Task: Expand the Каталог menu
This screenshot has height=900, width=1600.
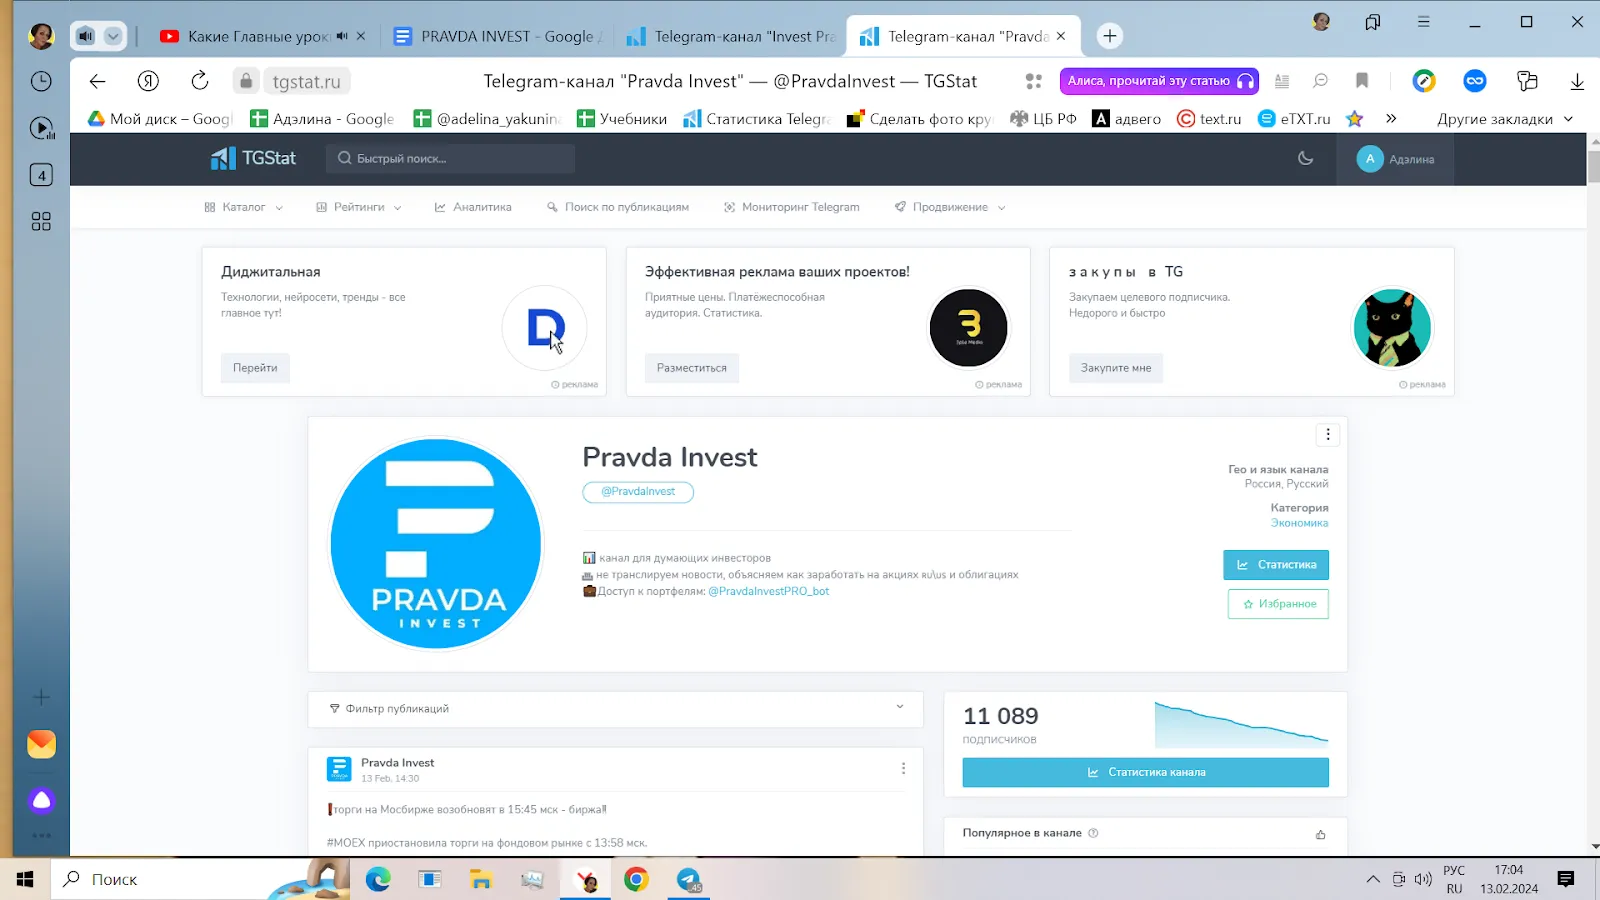Action: (243, 207)
